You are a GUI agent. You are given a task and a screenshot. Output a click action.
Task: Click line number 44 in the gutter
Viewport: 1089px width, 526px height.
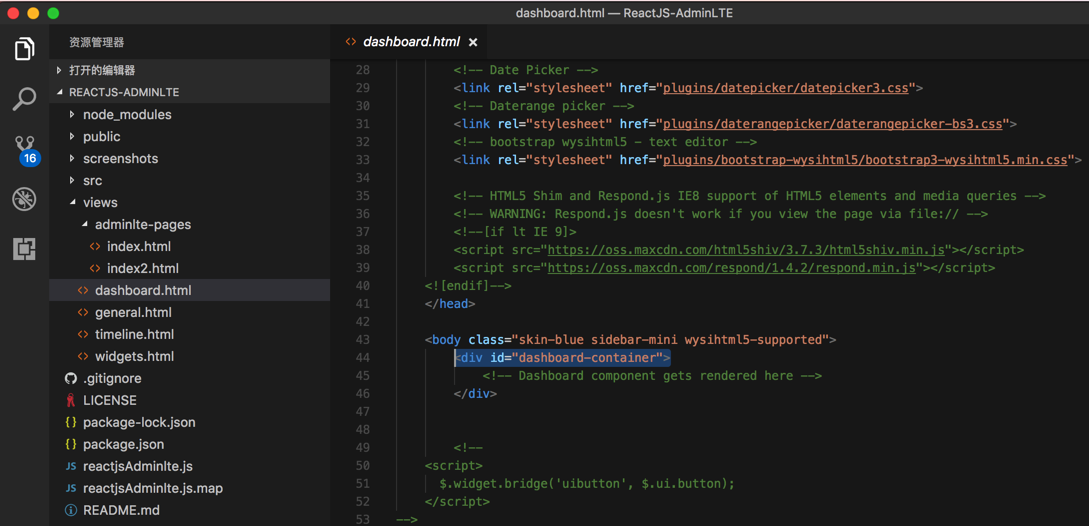pos(362,358)
